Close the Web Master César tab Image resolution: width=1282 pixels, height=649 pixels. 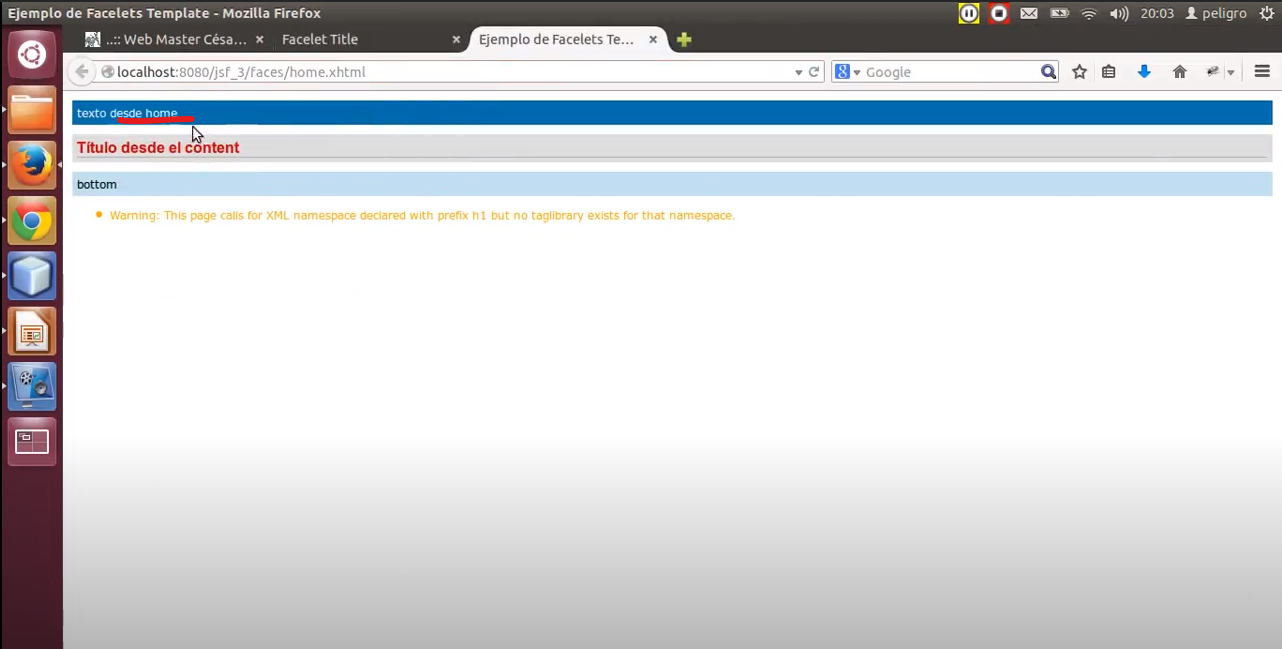pyautogui.click(x=260, y=40)
